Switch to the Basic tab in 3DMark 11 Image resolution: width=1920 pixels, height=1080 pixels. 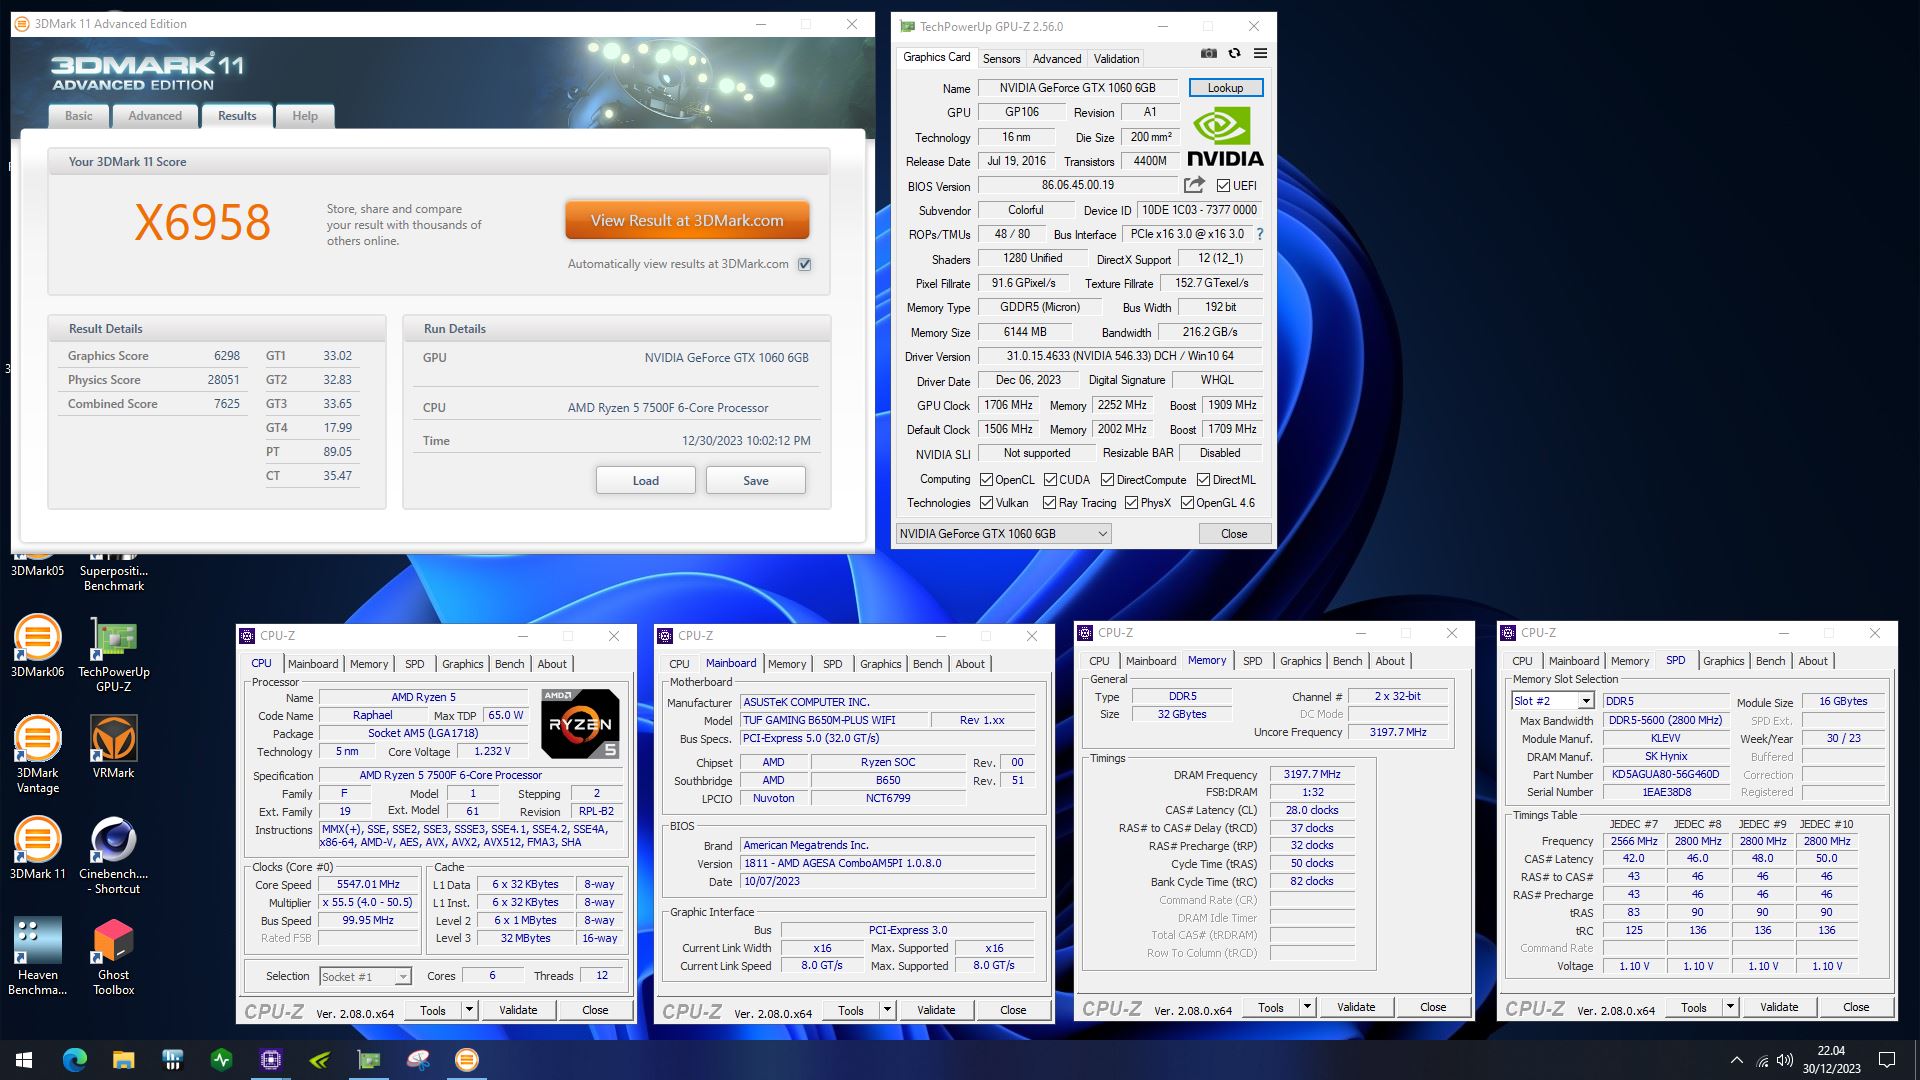pyautogui.click(x=79, y=116)
